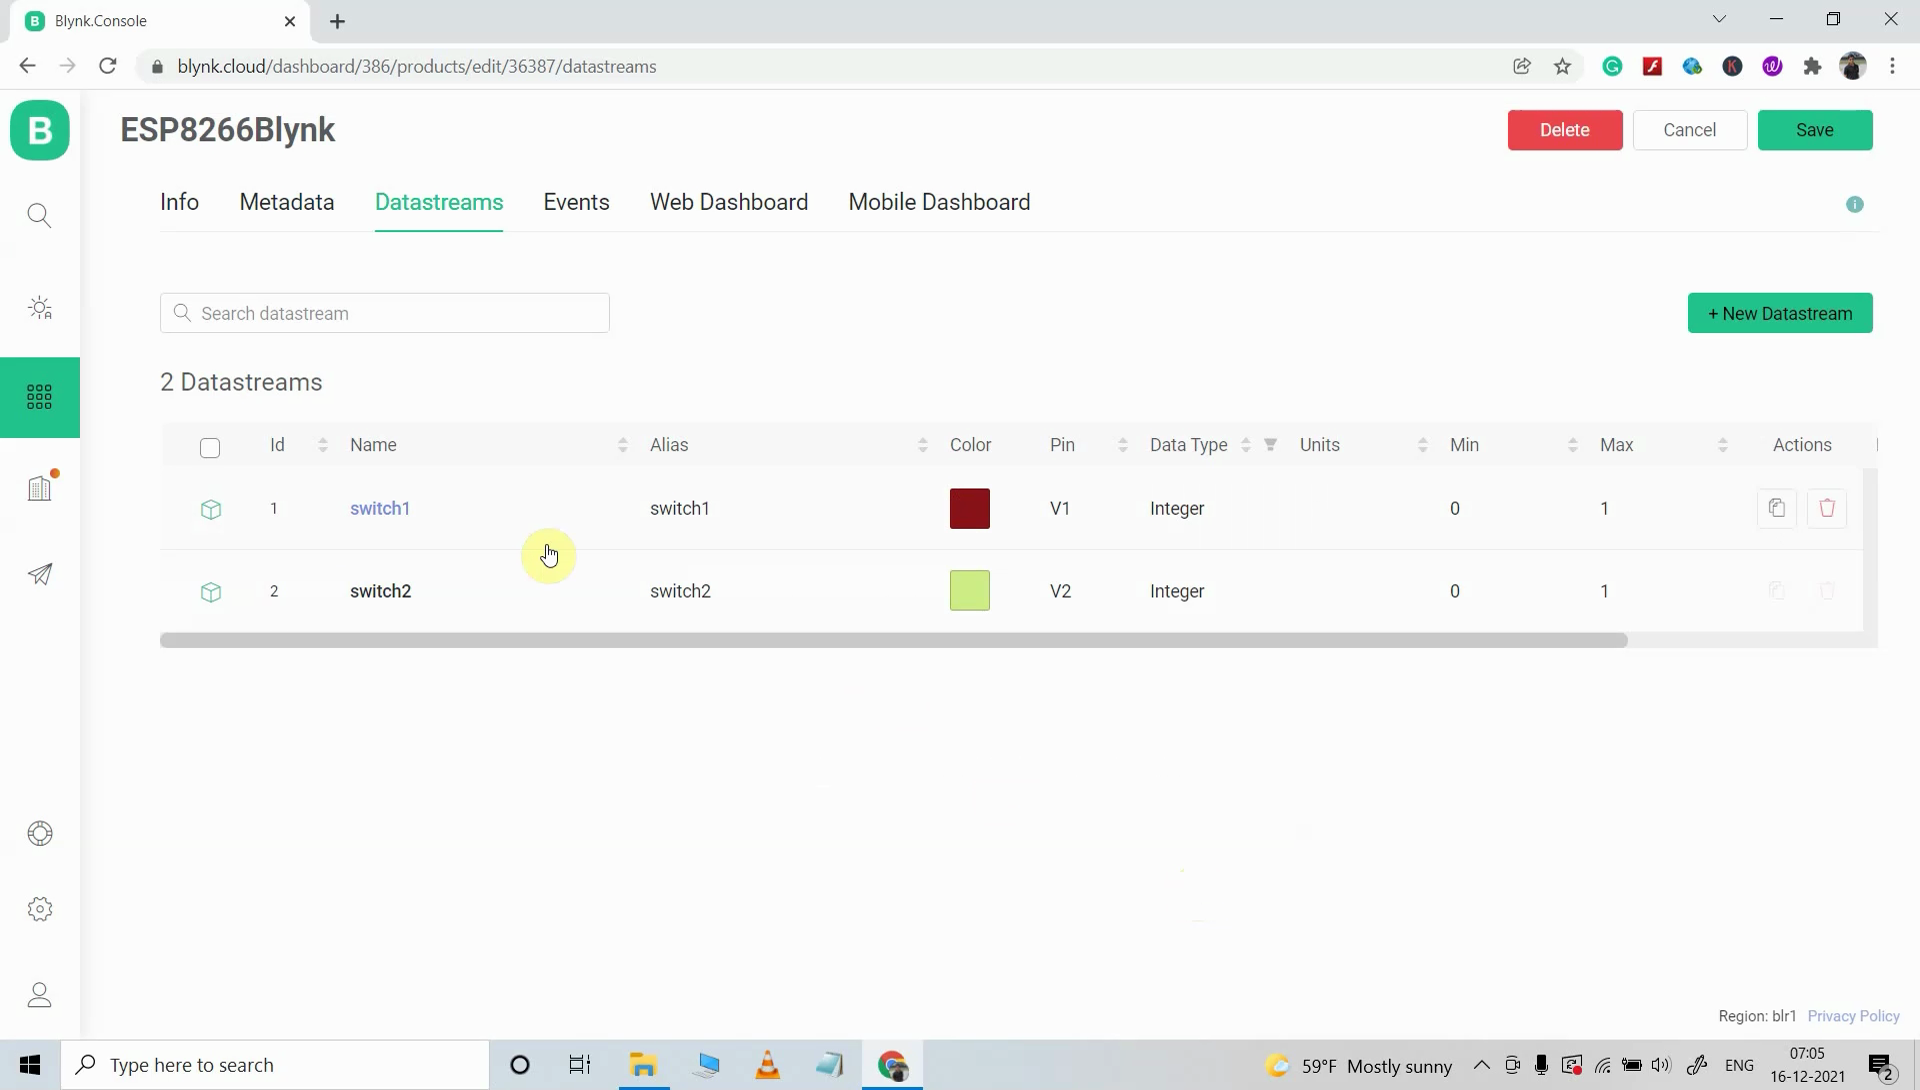Click the + New Datastream button

(1780, 313)
